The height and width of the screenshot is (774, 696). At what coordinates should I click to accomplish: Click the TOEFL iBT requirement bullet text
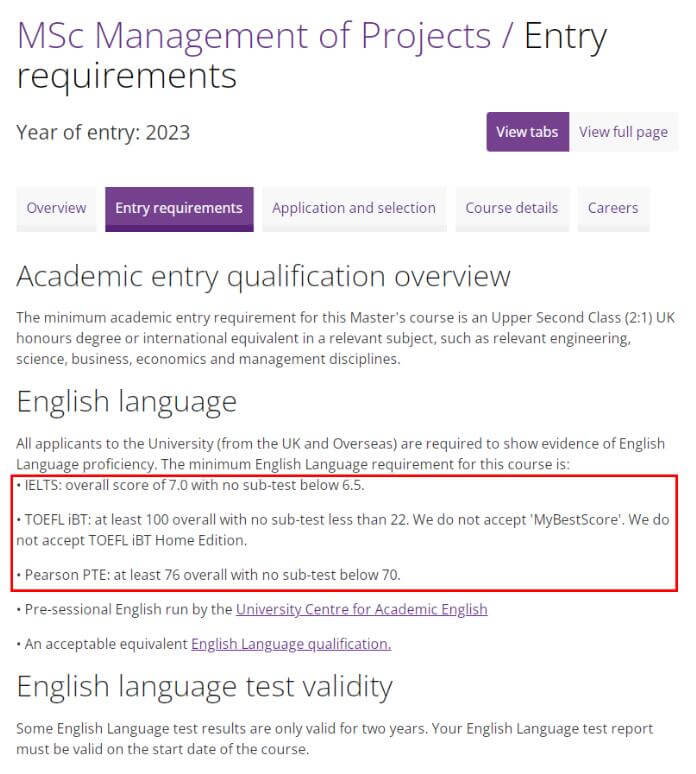(x=343, y=530)
